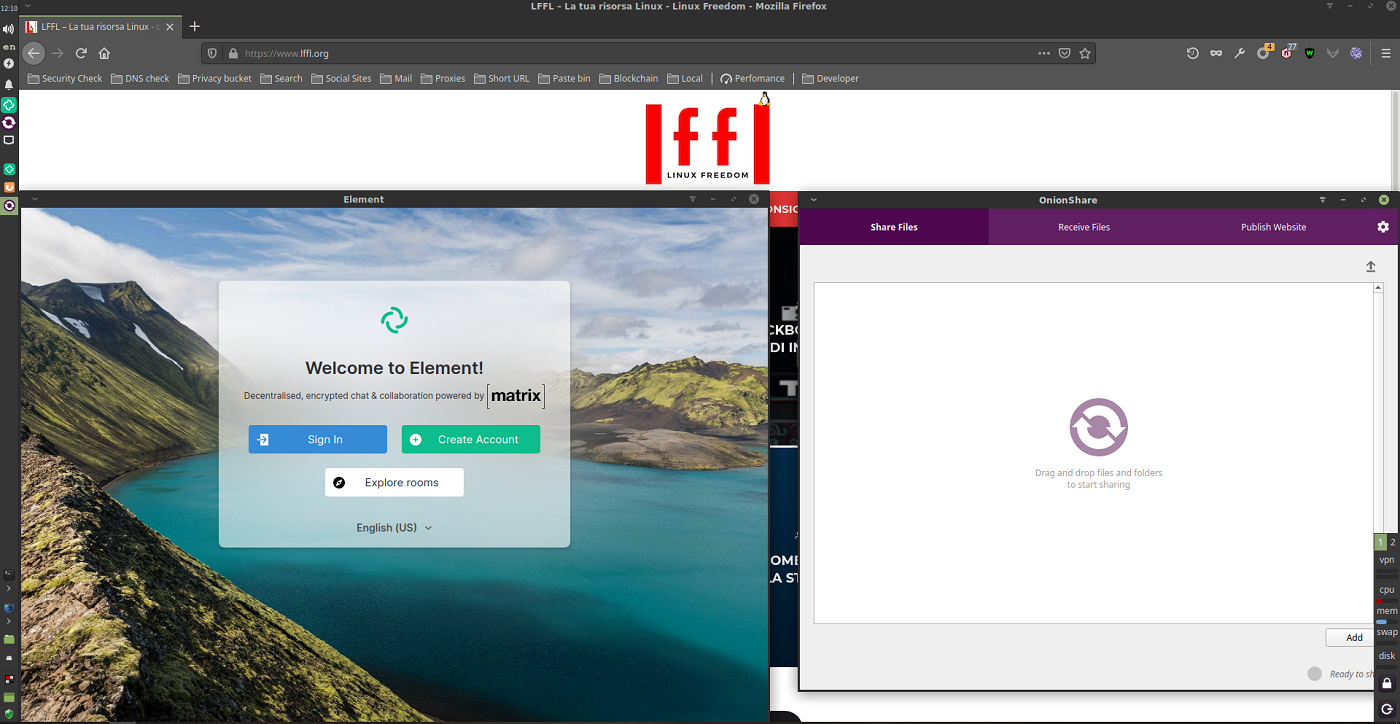Open the extension with badge 4
The height and width of the screenshot is (724, 1400).
click(1264, 52)
